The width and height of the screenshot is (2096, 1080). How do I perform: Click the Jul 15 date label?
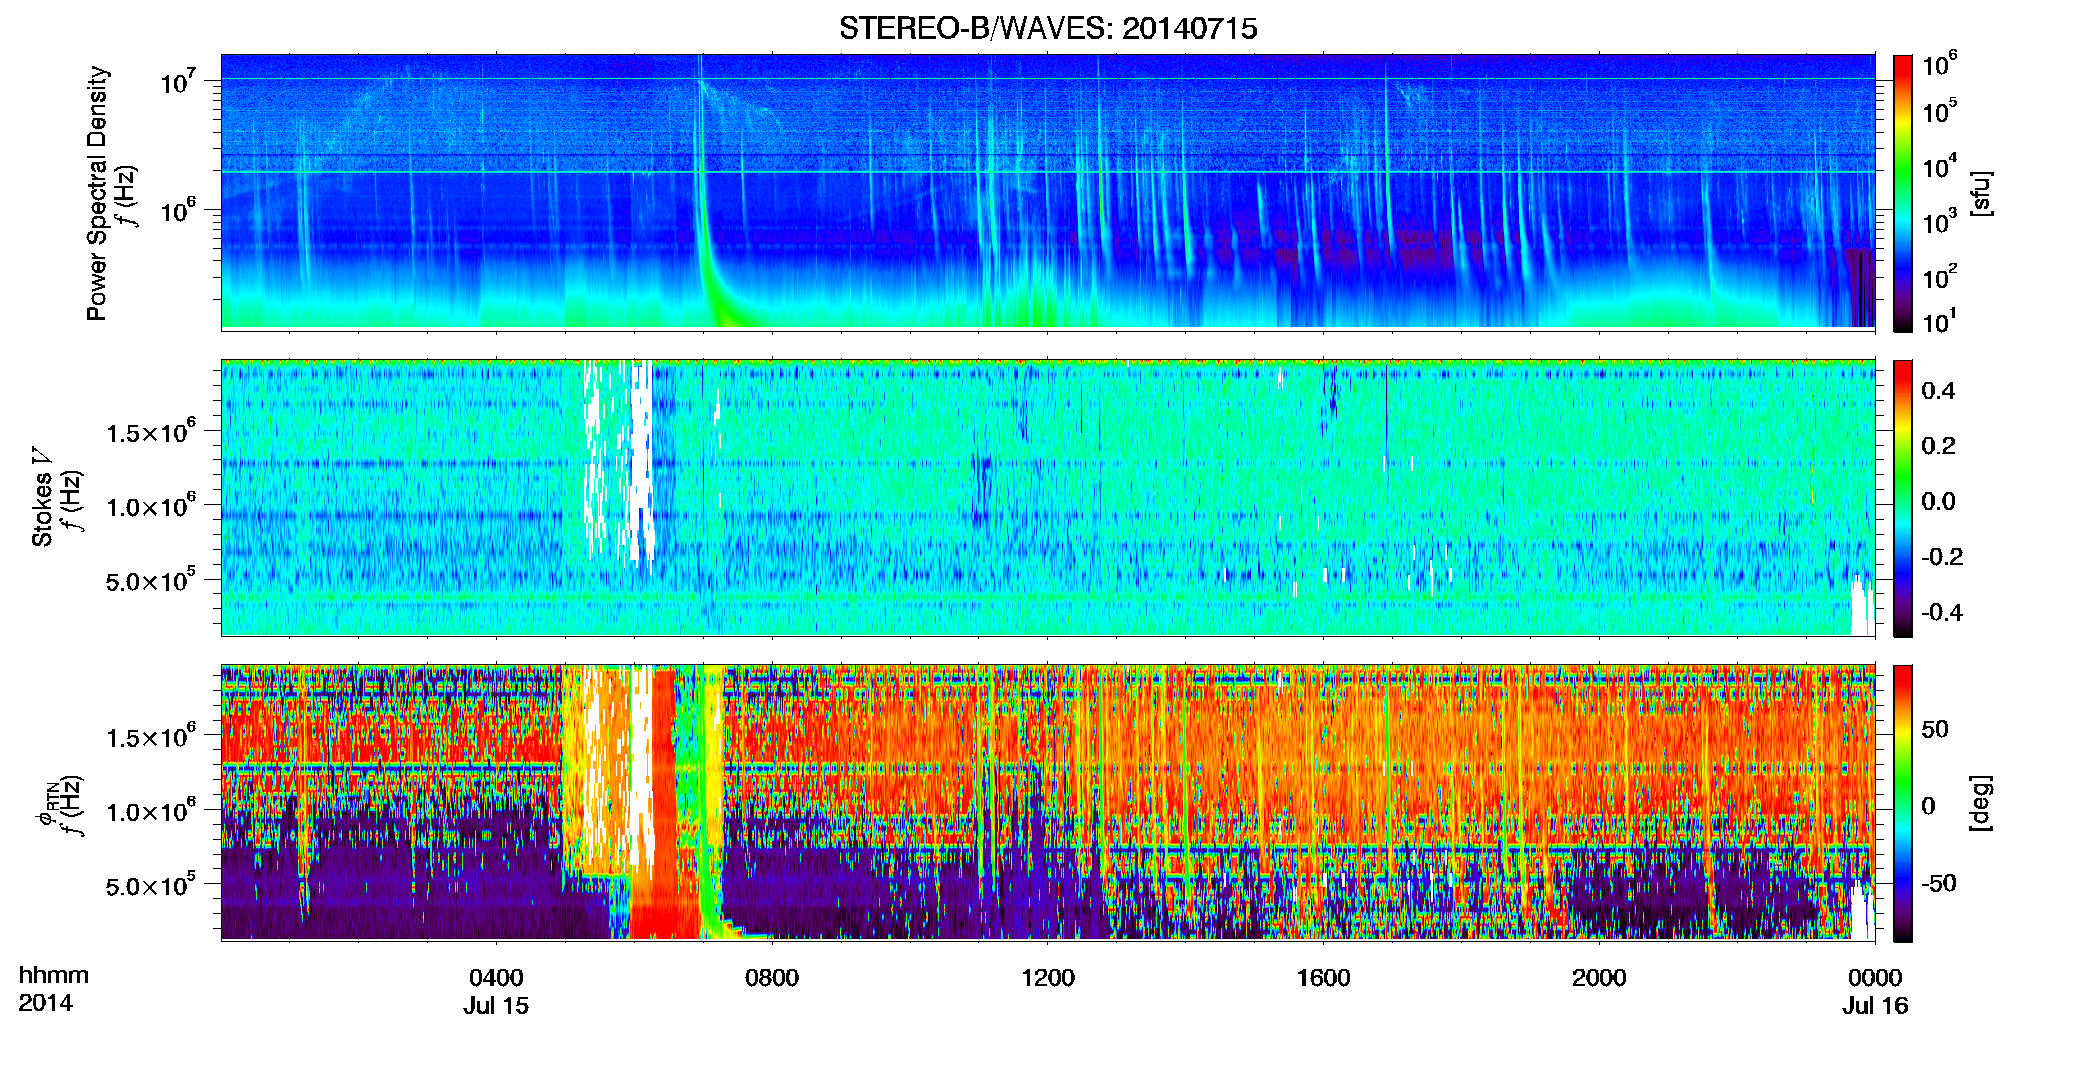(x=496, y=1006)
